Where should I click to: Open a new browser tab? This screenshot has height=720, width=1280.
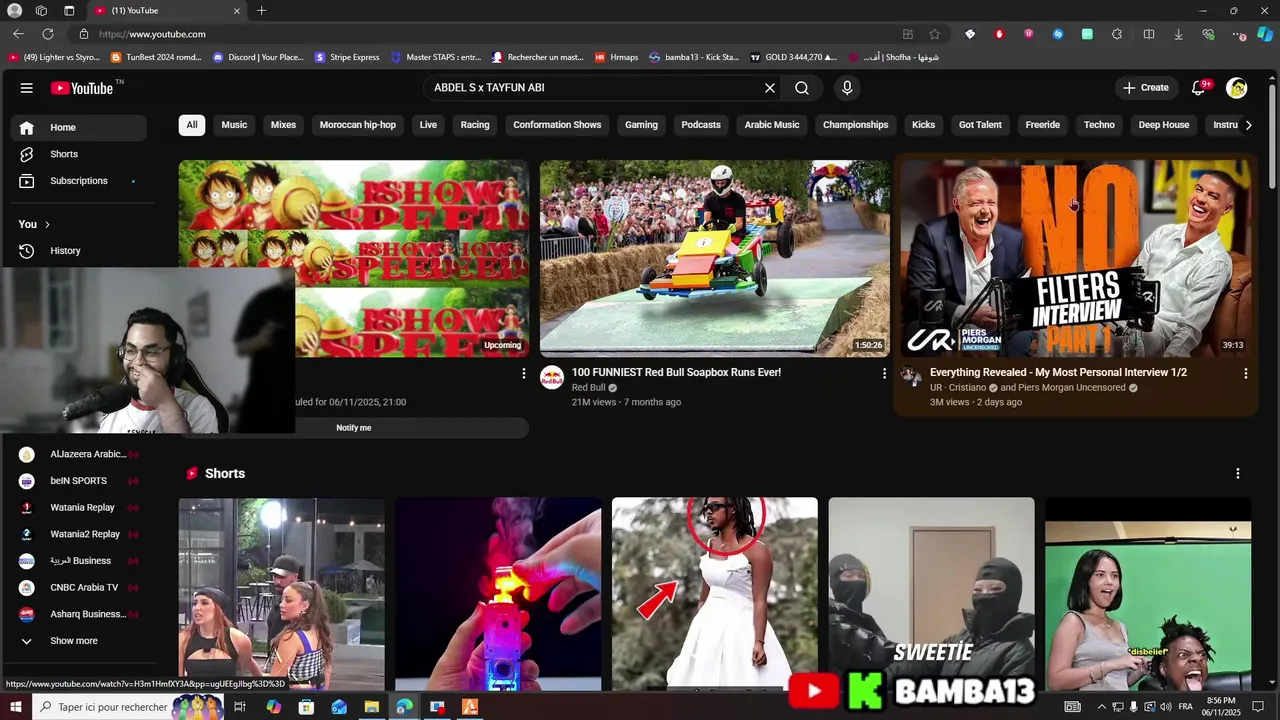(261, 11)
